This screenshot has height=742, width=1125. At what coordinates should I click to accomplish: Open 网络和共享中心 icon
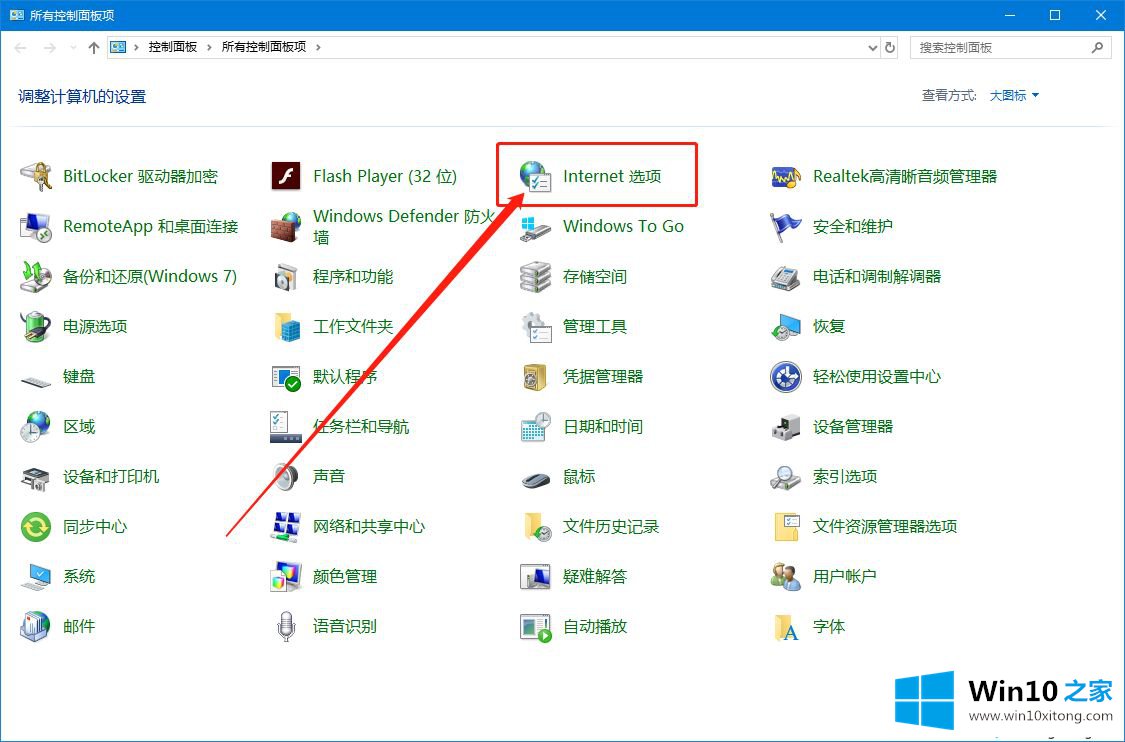(286, 527)
